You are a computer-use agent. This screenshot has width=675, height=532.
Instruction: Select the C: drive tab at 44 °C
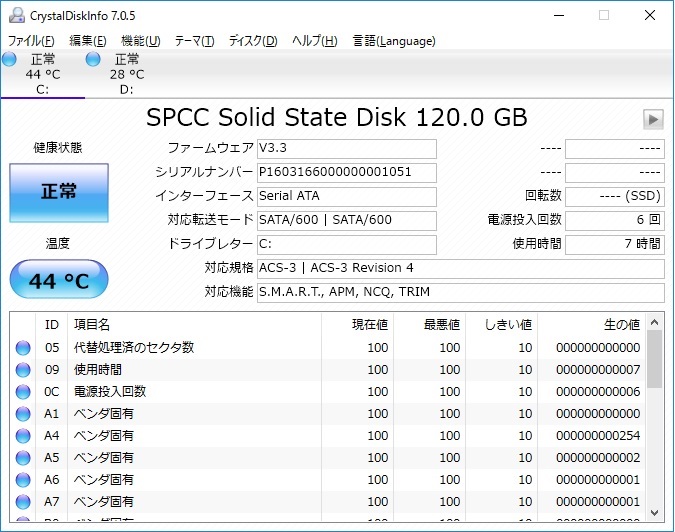point(43,74)
